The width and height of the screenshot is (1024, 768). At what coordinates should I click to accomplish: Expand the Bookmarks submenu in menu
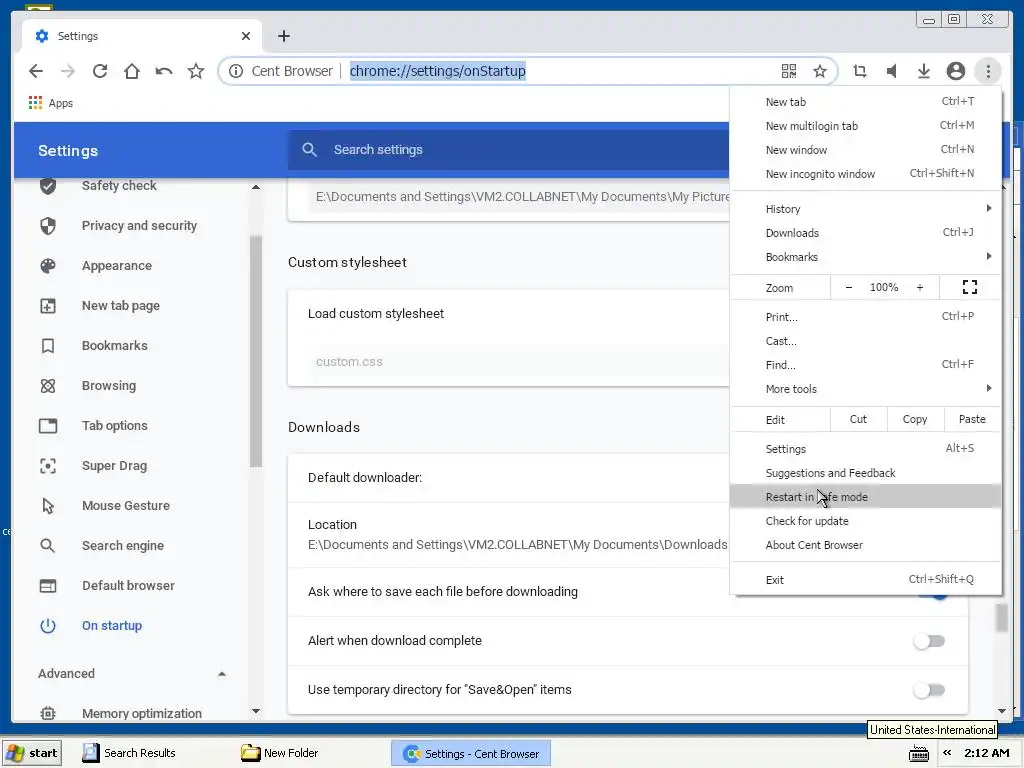click(x=865, y=257)
